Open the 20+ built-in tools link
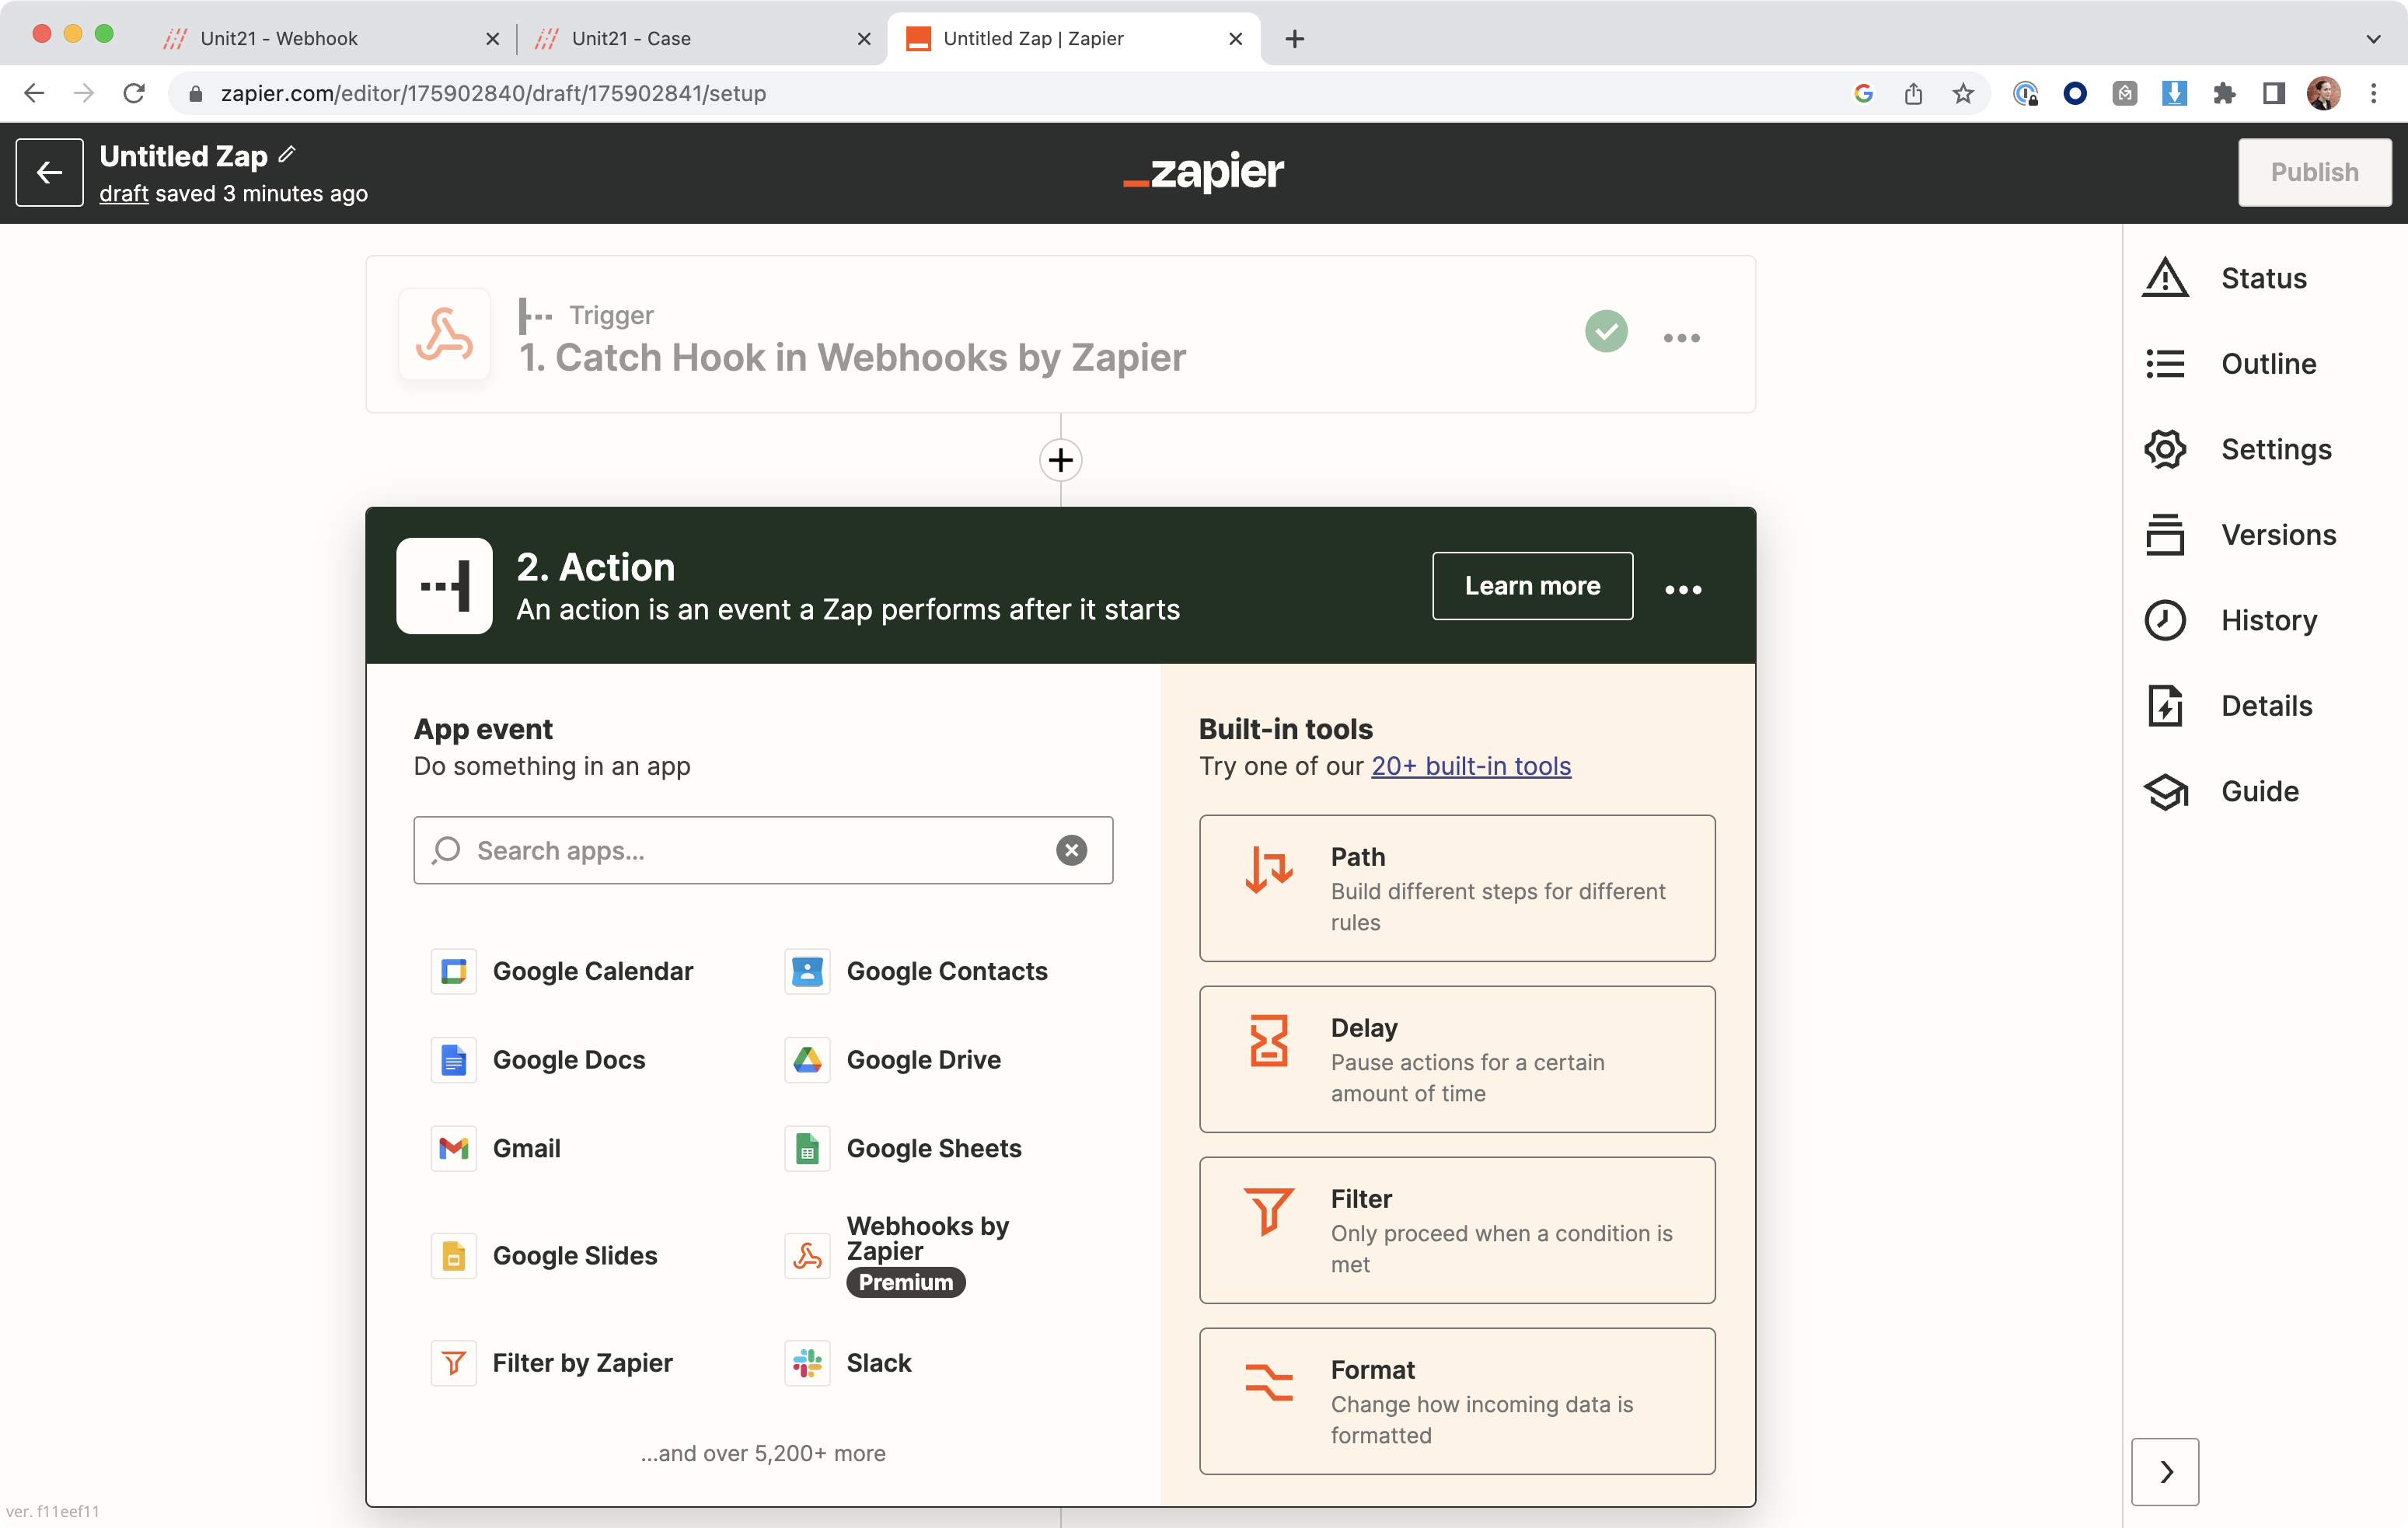 1470,766
